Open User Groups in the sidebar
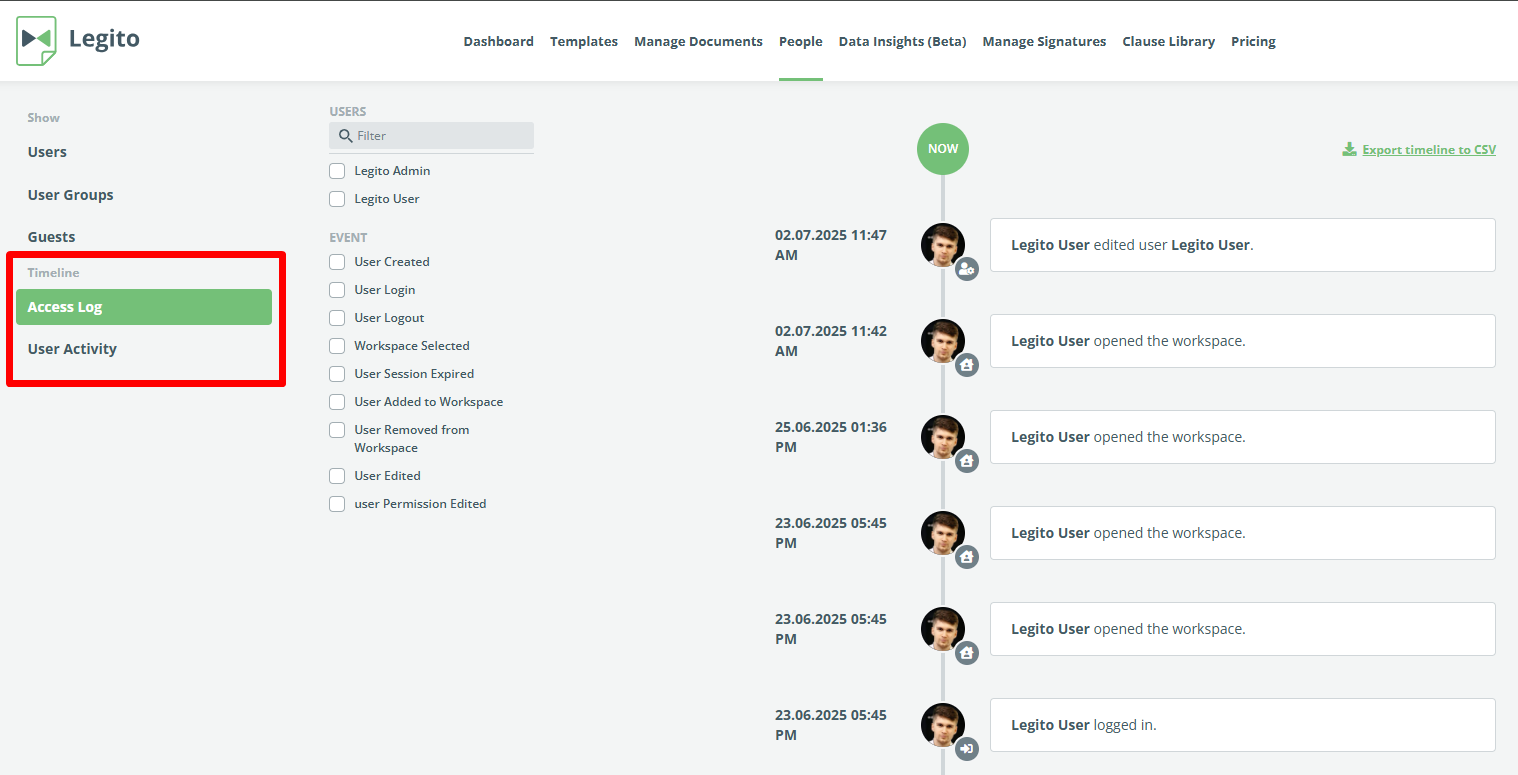 [70, 195]
